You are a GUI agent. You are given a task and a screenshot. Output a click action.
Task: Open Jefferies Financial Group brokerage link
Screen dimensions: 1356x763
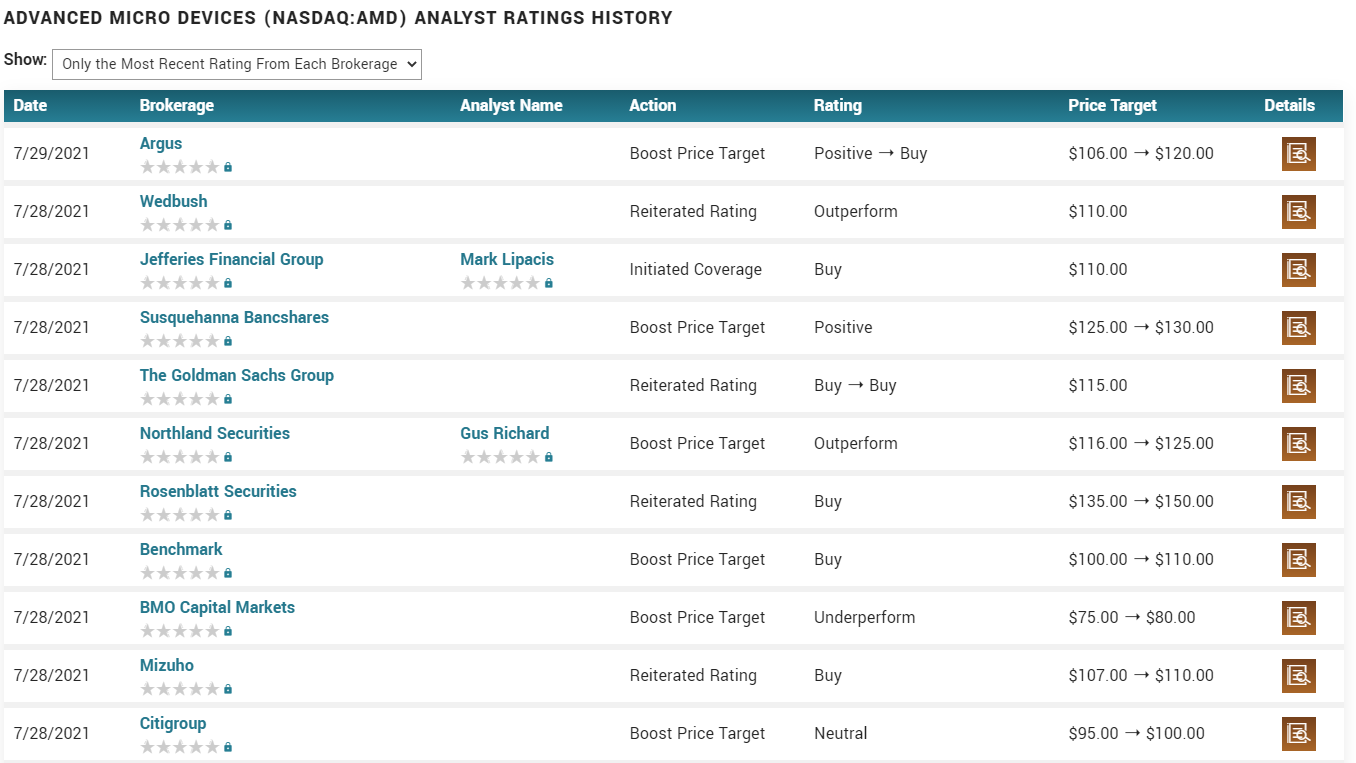(232, 259)
